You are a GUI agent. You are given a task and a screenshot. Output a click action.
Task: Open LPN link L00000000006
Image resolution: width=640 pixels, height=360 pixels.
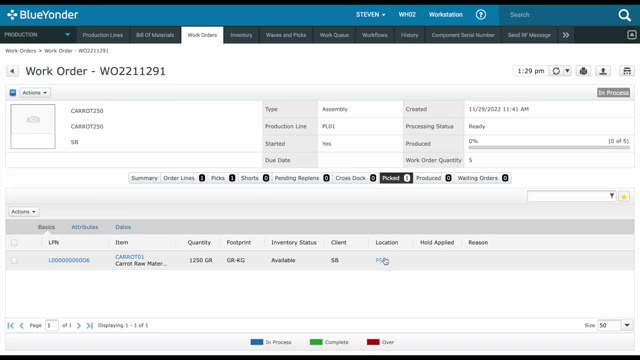point(69,260)
